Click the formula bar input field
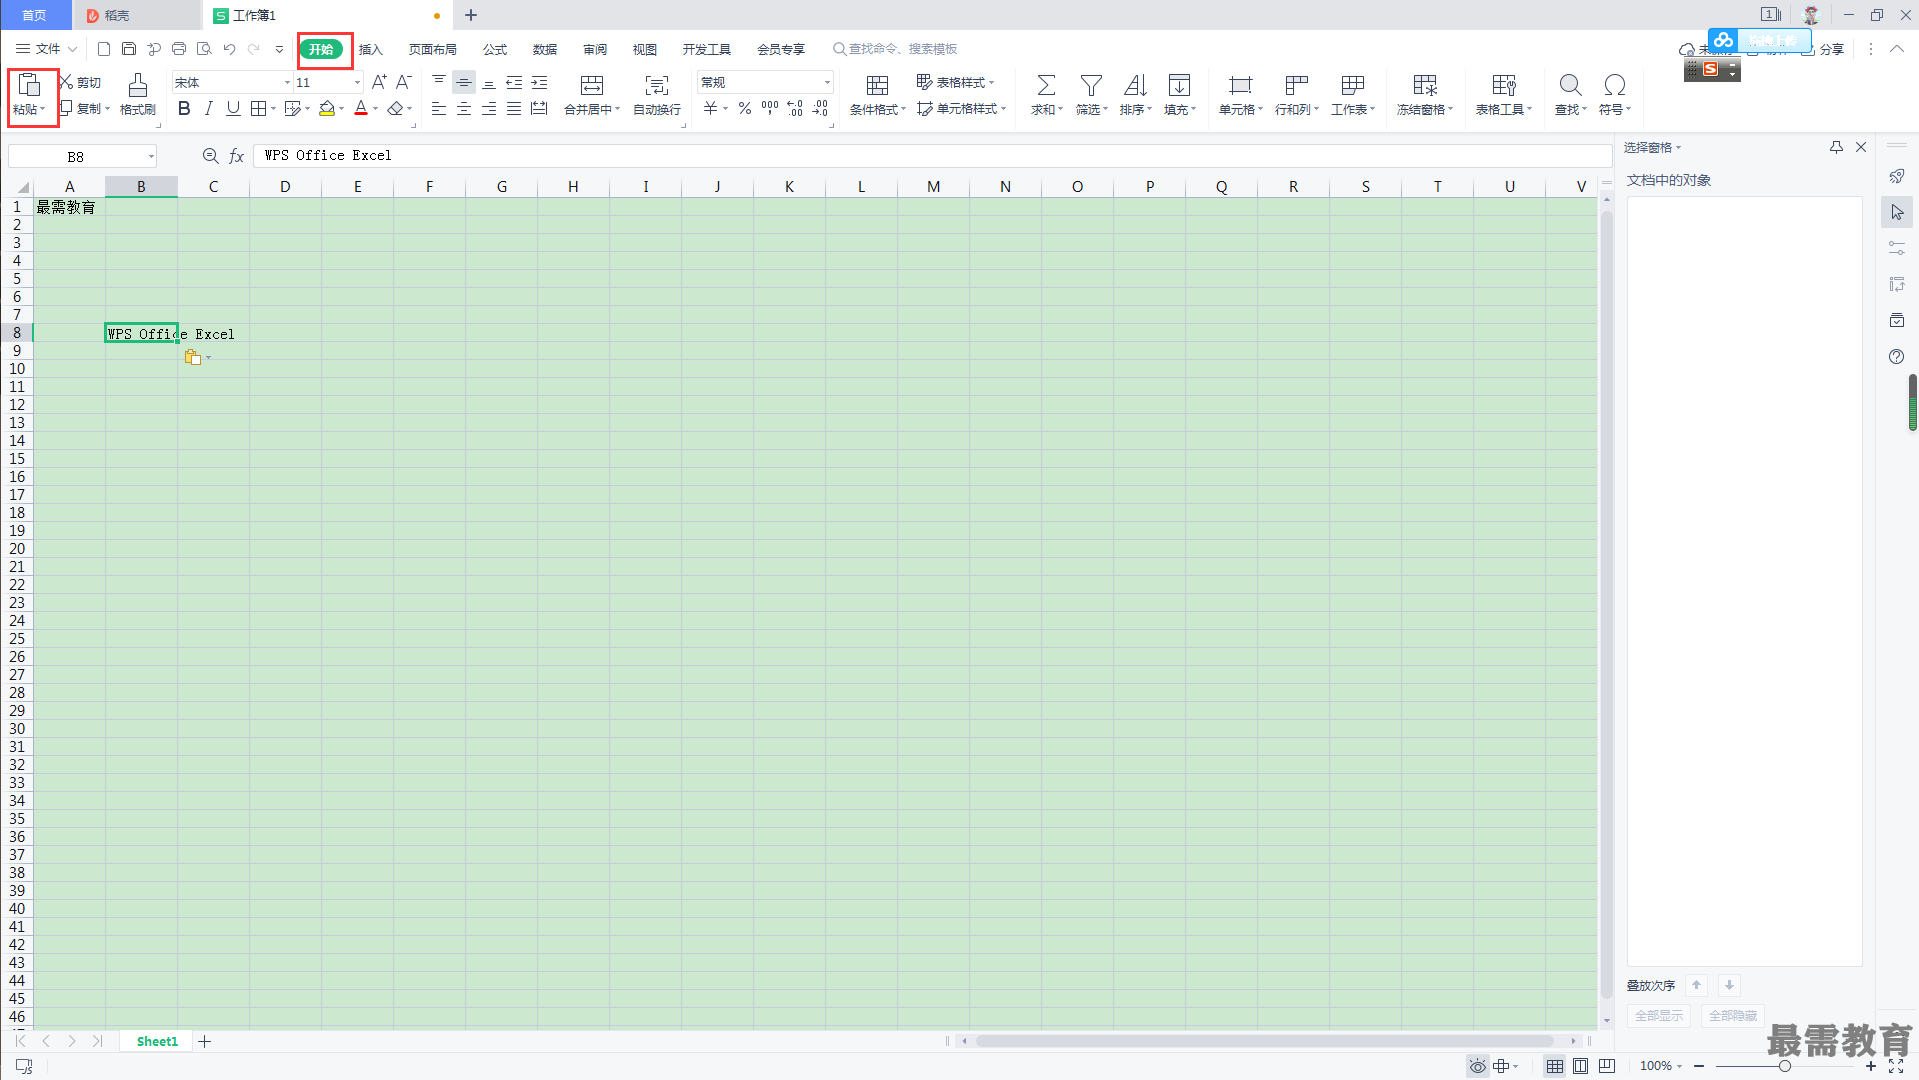The width and height of the screenshot is (1919, 1080). pos(932,156)
